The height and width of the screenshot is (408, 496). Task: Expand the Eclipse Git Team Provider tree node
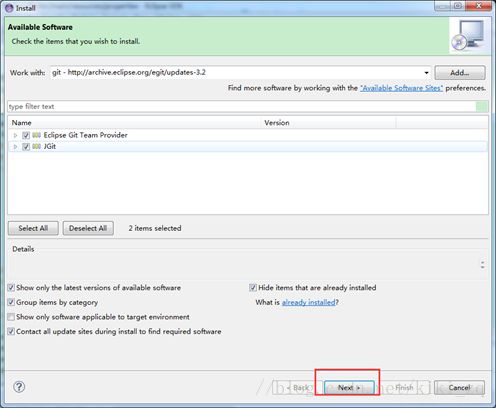coord(15,135)
